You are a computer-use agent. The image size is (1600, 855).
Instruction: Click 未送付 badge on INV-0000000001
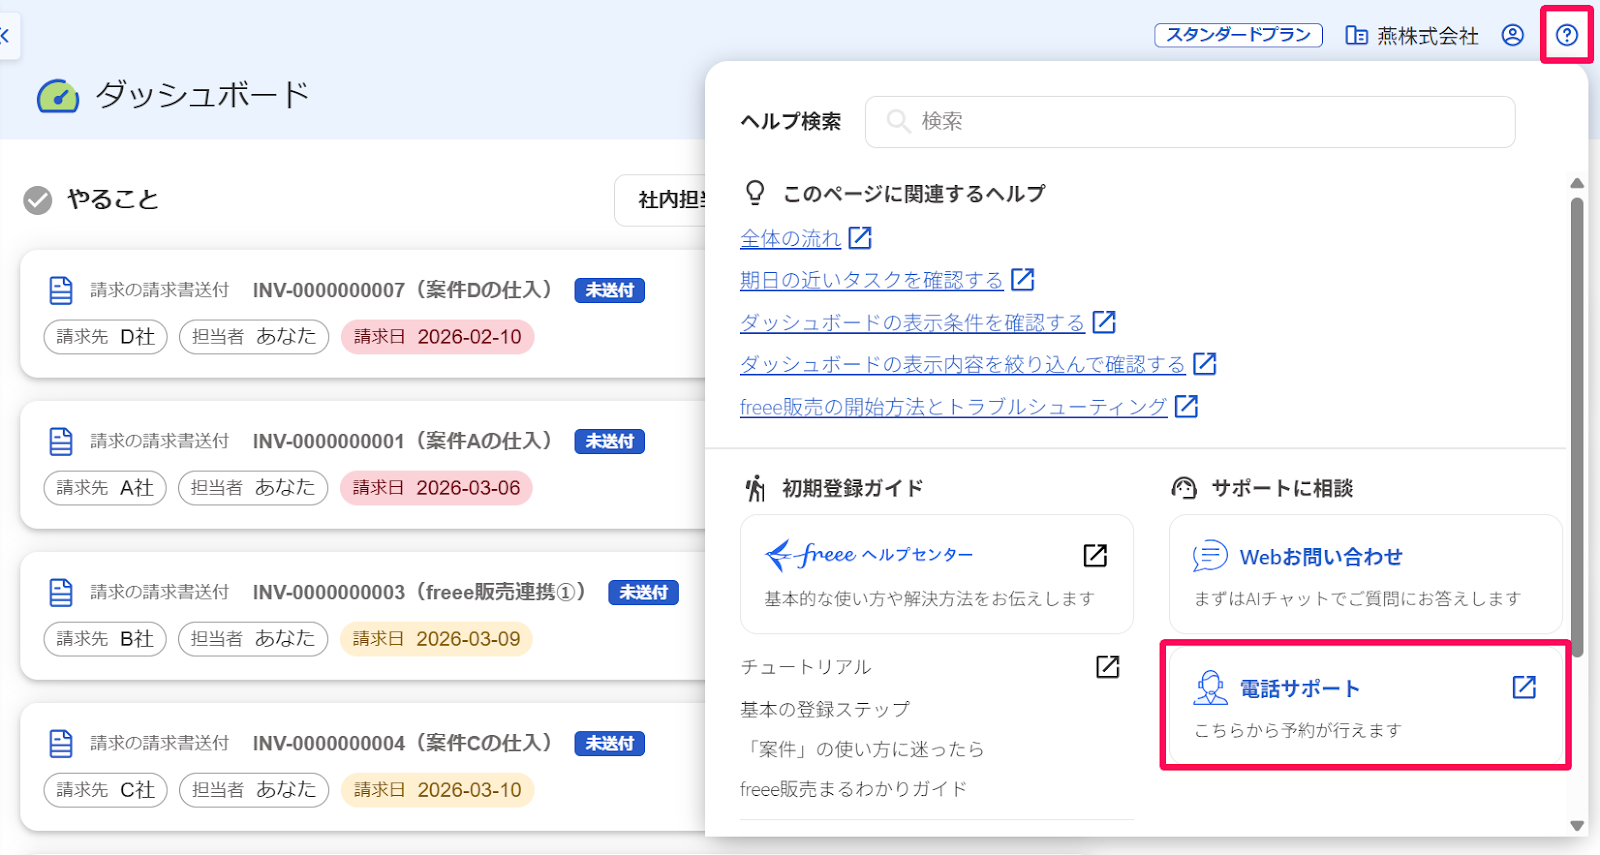pos(609,442)
